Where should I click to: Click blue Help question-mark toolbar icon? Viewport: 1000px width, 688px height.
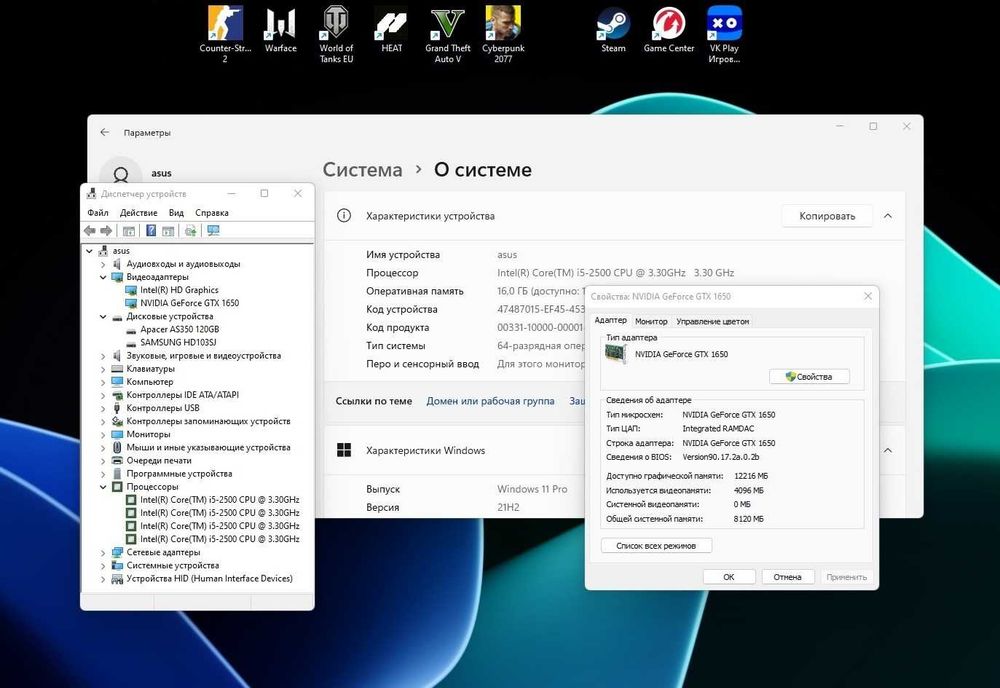(151, 231)
